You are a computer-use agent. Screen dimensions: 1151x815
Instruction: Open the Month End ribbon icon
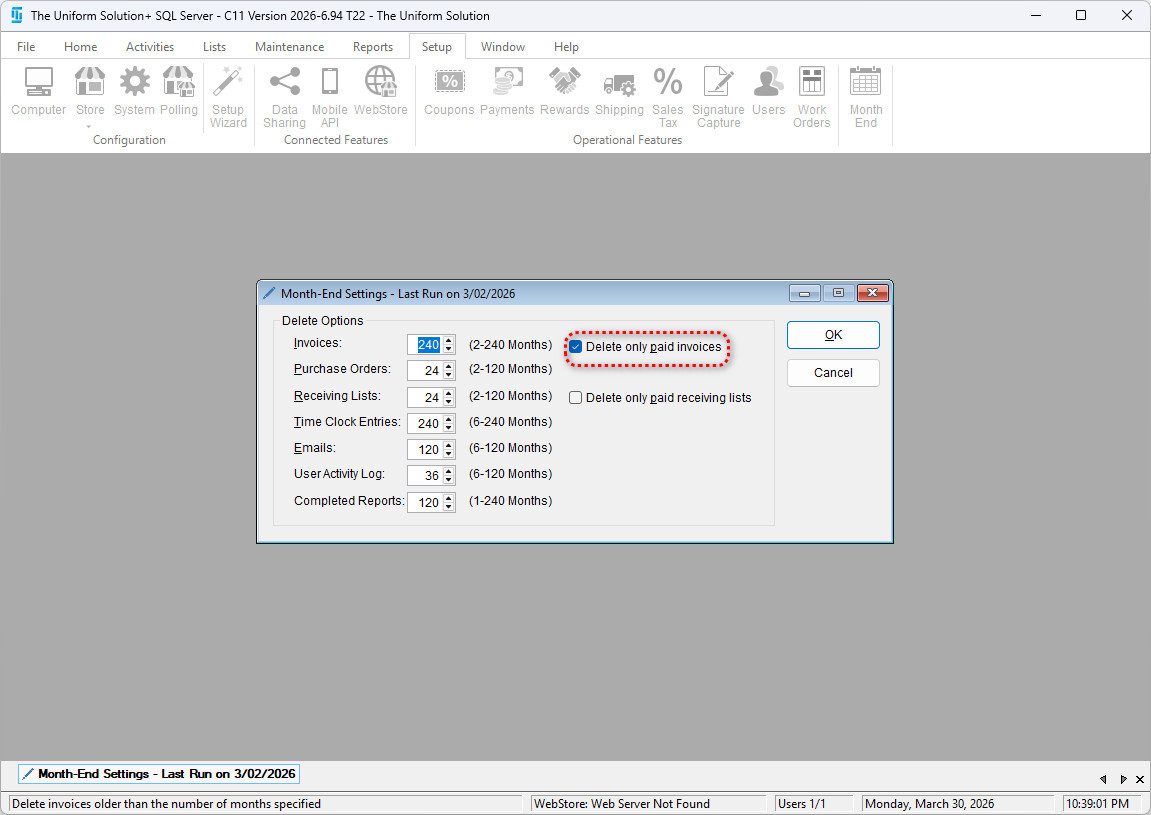click(865, 97)
